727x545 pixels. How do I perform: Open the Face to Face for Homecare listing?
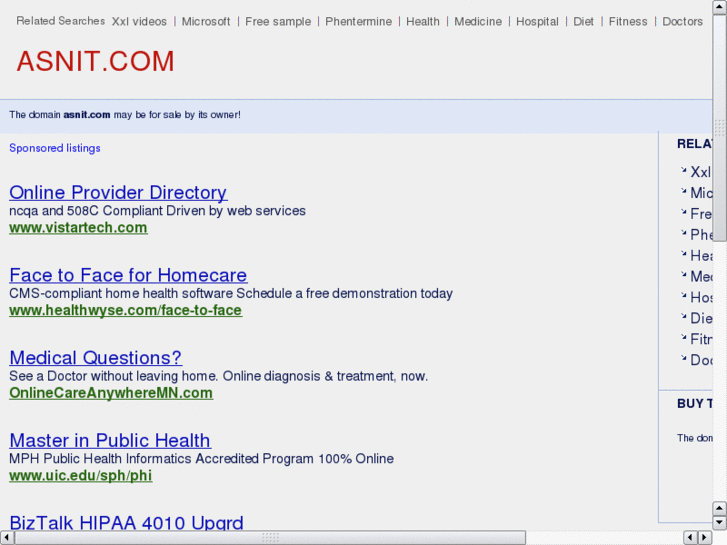pos(128,275)
